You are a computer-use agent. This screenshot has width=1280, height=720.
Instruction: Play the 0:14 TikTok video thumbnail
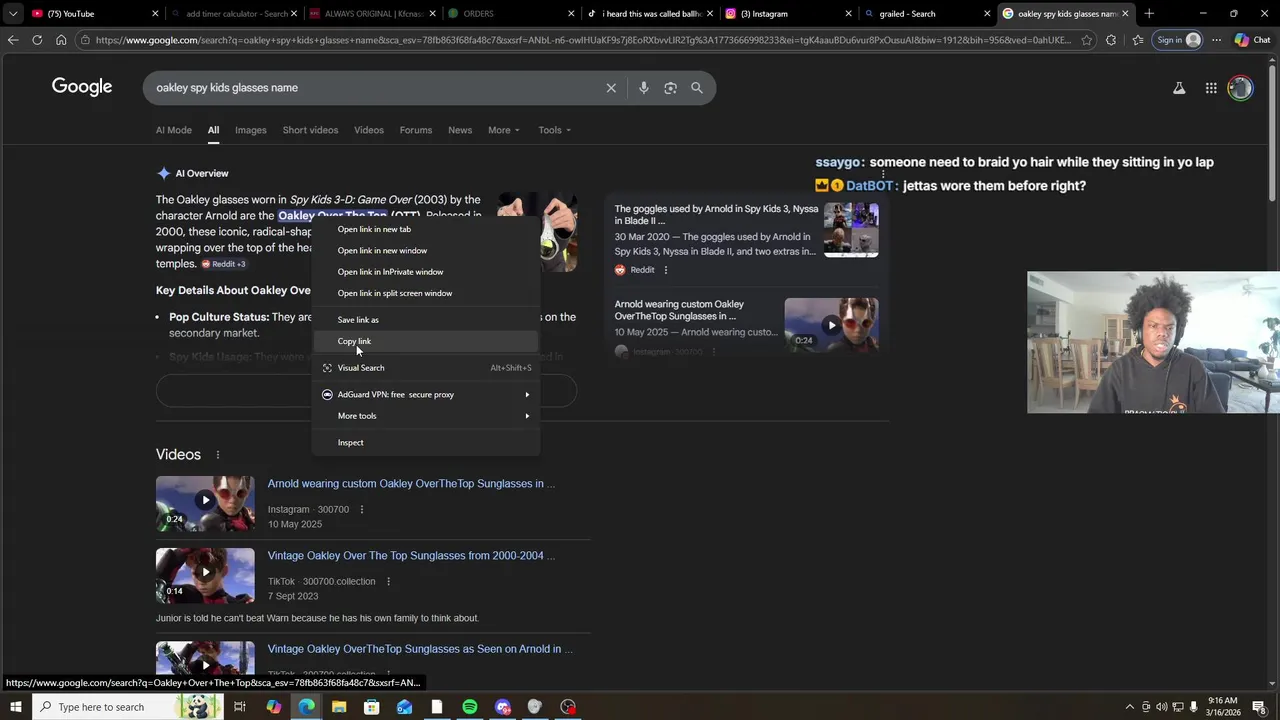205,574
